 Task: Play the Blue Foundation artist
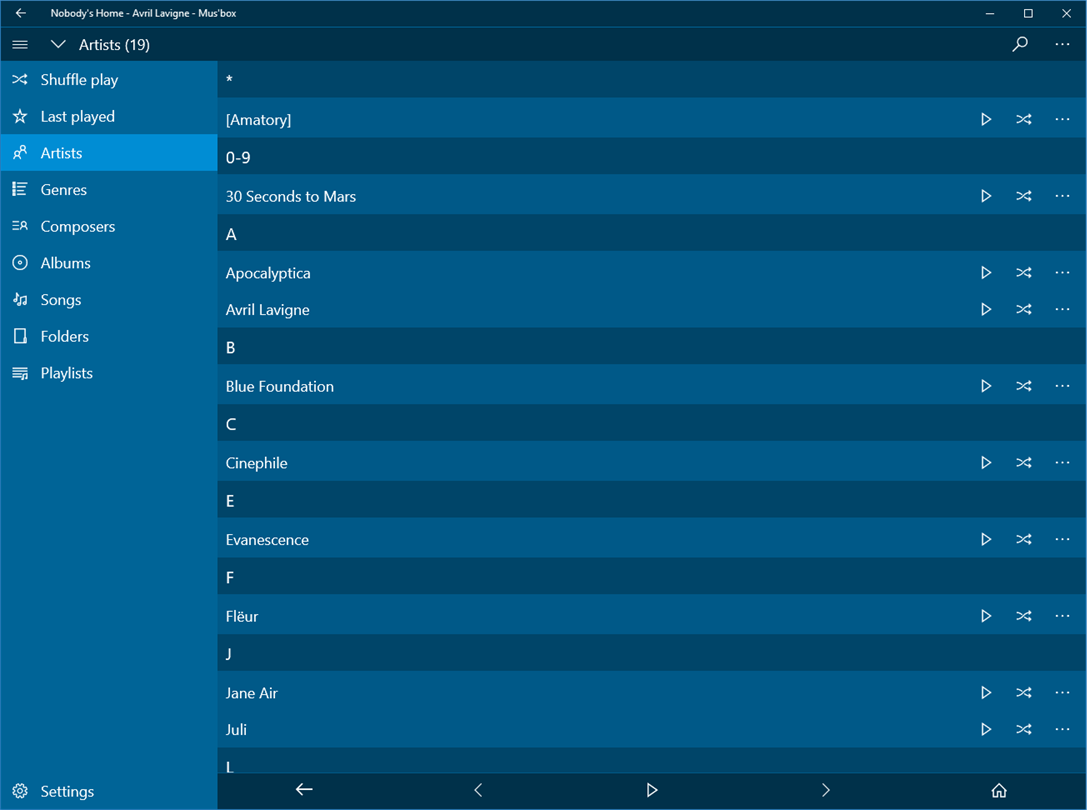[x=986, y=386]
